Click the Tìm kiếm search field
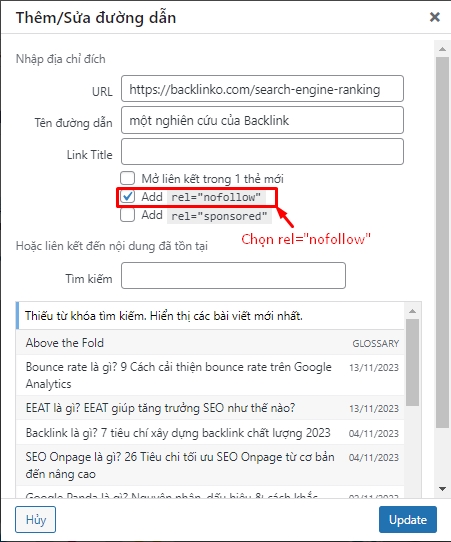Image resolution: width=451 pixels, height=542 pixels. click(233, 275)
